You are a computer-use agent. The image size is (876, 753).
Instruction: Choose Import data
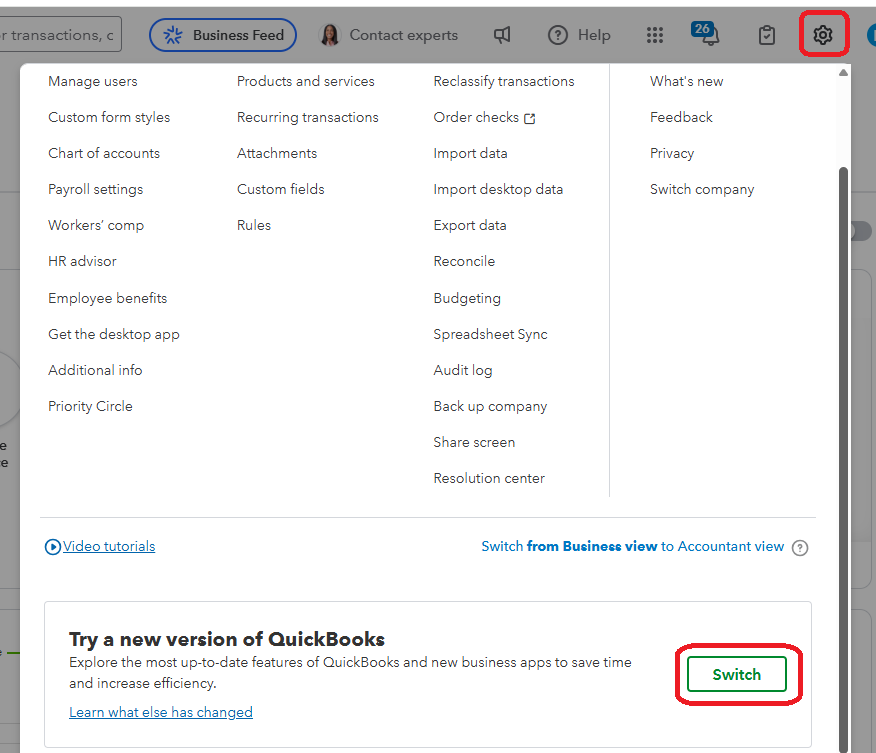point(470,153)
